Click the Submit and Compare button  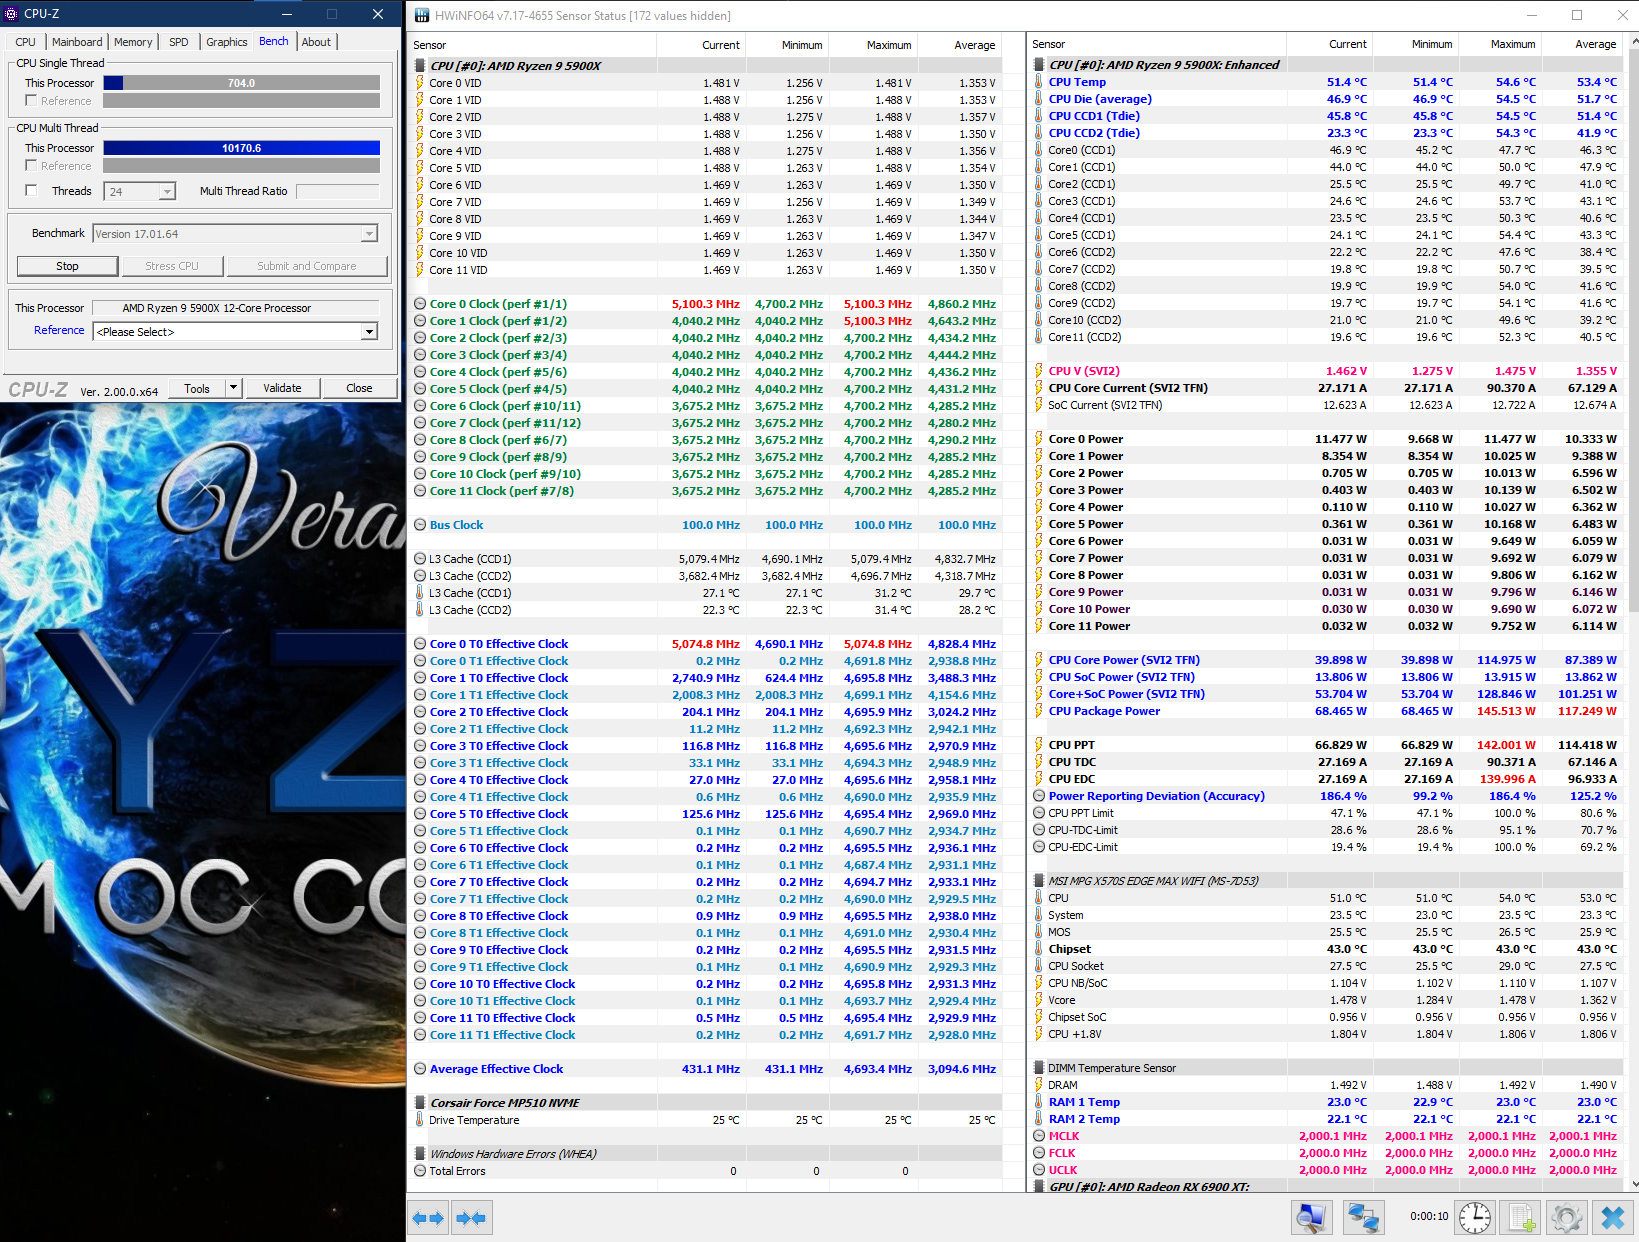307,266
